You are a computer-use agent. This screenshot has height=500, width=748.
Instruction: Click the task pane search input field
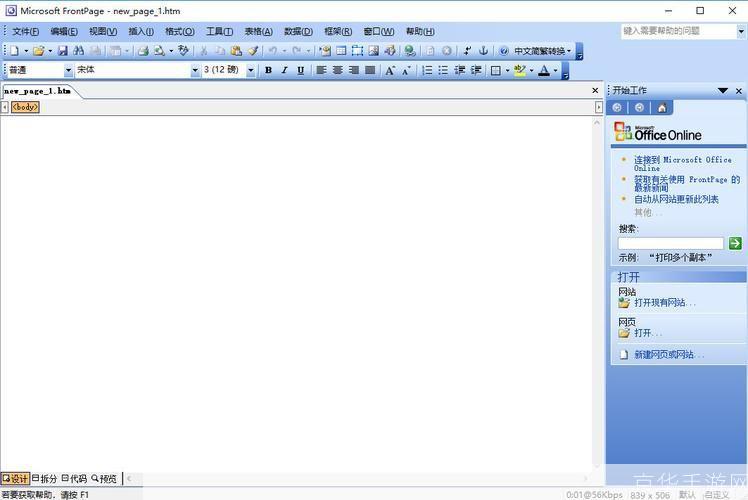pyautogui.click(x=671, y=243)
